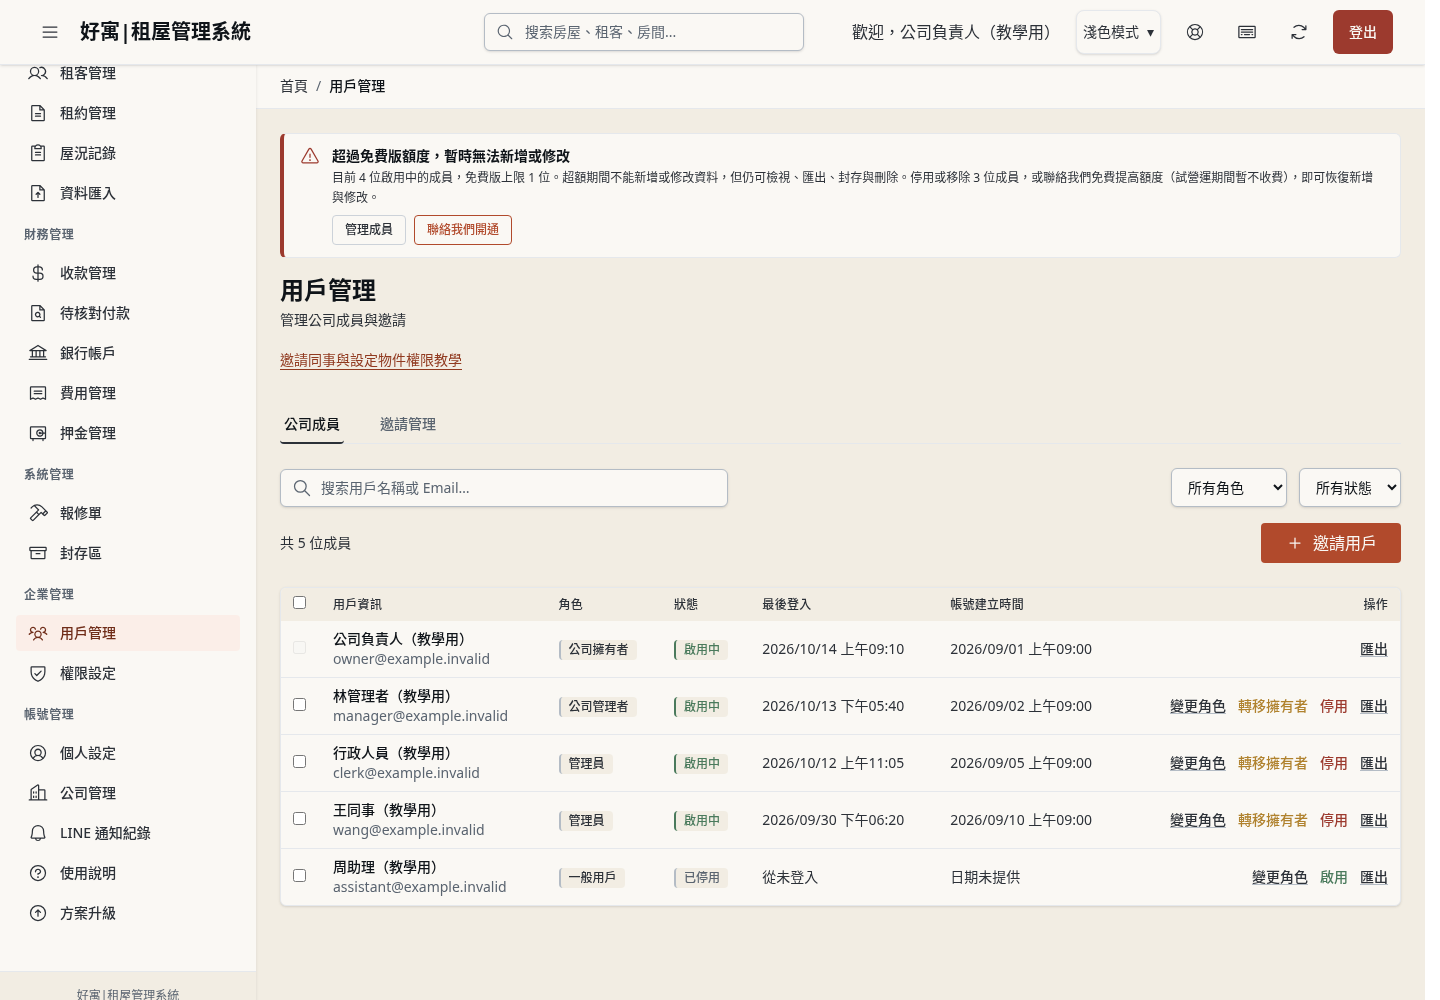Image resolution: width=1440 pixels, height=1000 pixels.
Task: Open 方案升級 via its arrow-up icon
Action: 38,913
